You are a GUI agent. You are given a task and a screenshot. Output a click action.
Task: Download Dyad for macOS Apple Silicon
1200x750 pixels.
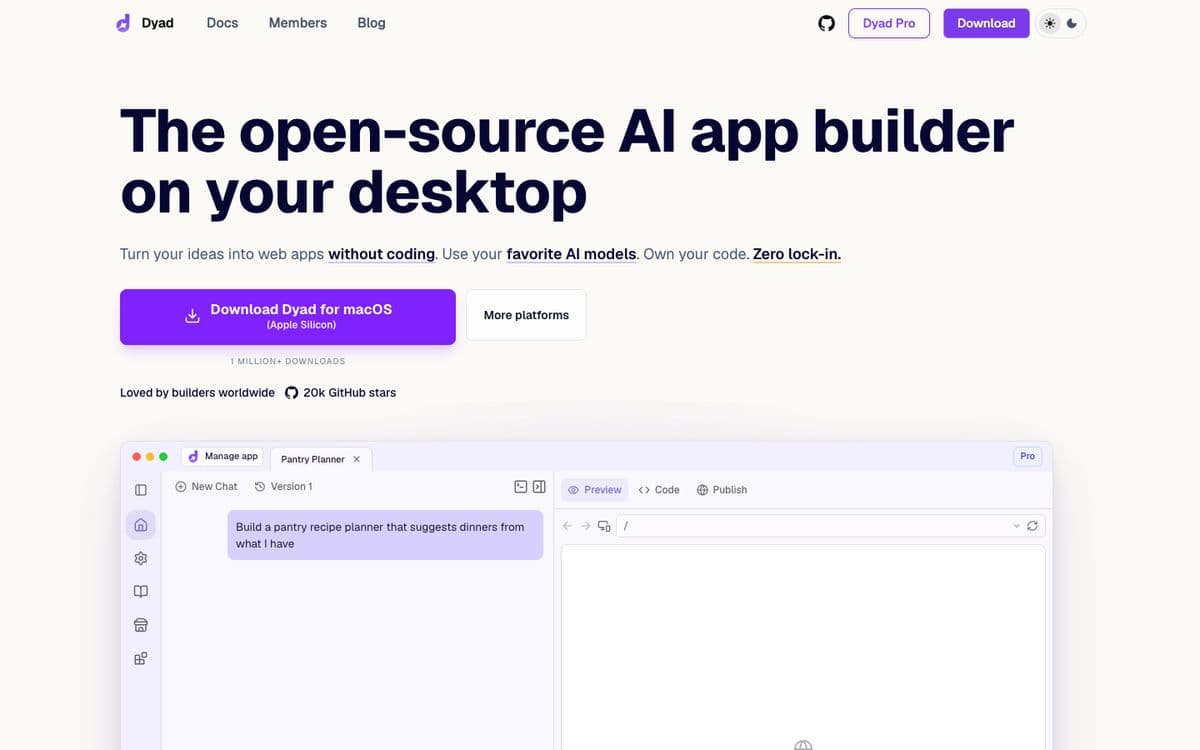288,317
